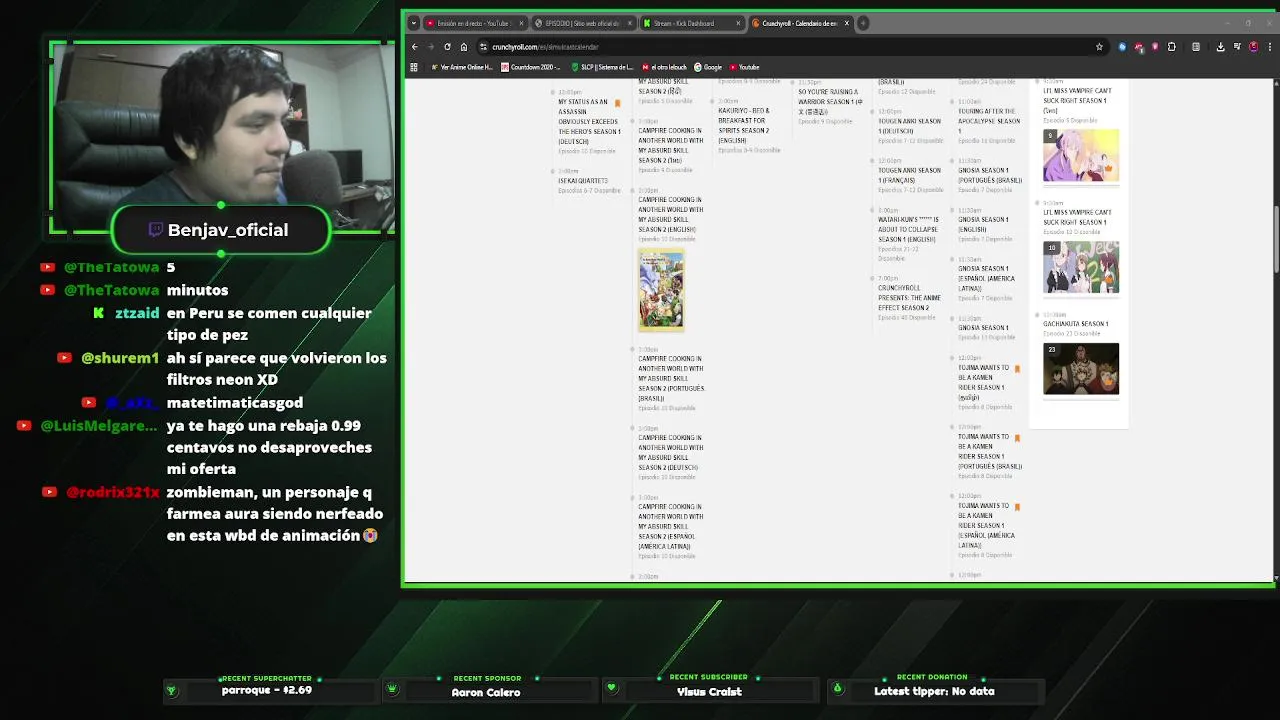Open 'My Status as an Assassin' (Deutsch) entry
The image size is (1280, 720).
pos(589,121)
